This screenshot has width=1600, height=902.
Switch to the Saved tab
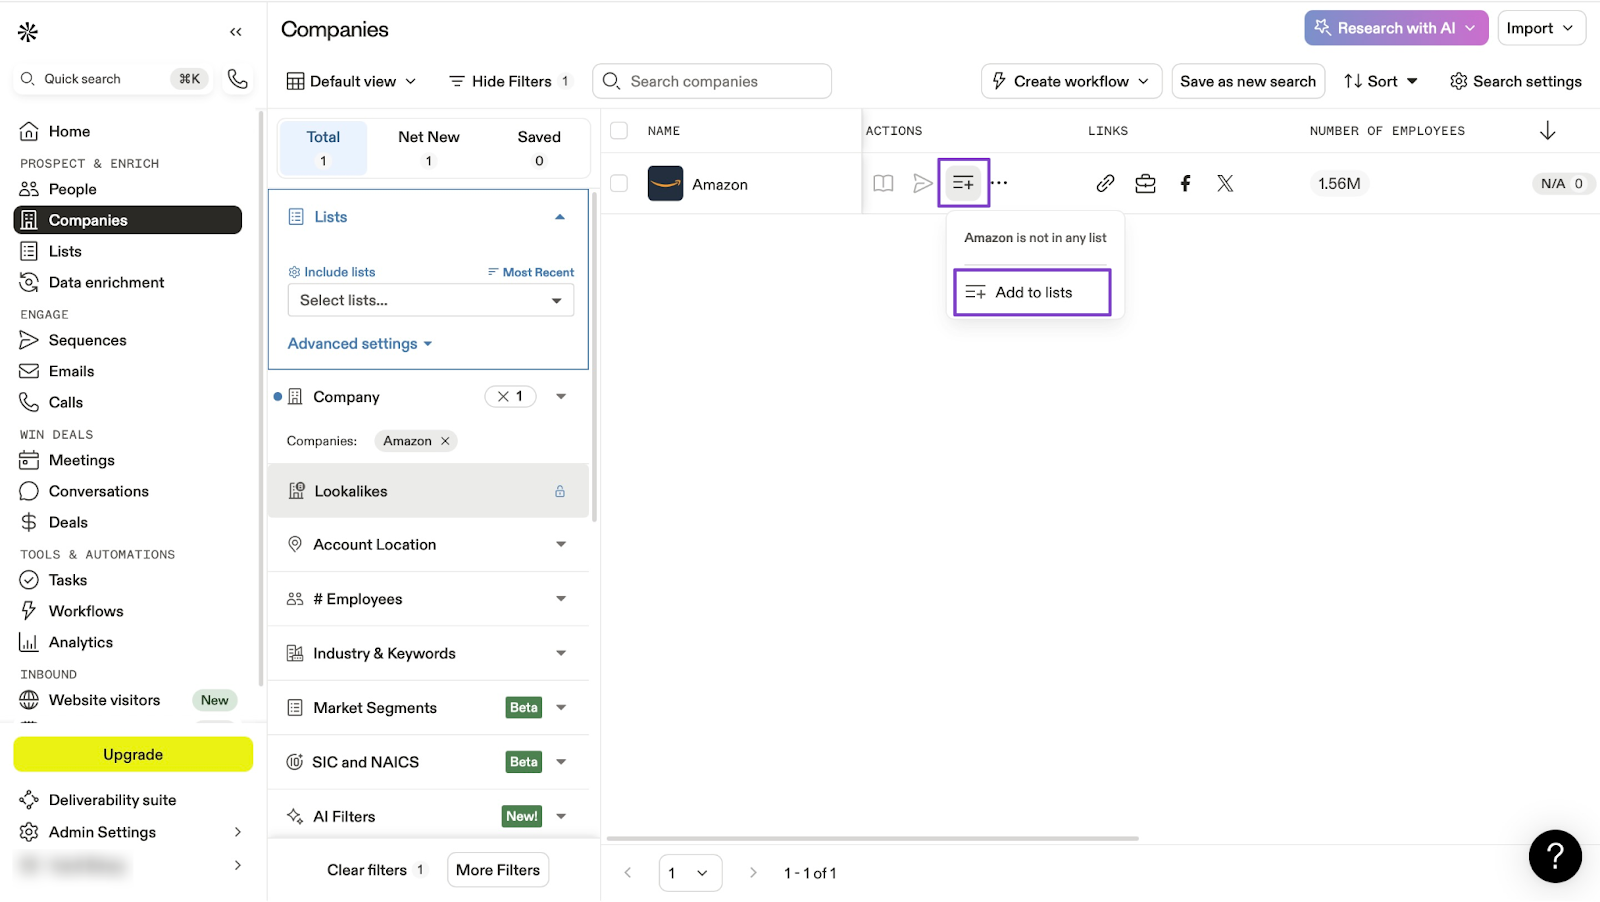pos(539,148)
